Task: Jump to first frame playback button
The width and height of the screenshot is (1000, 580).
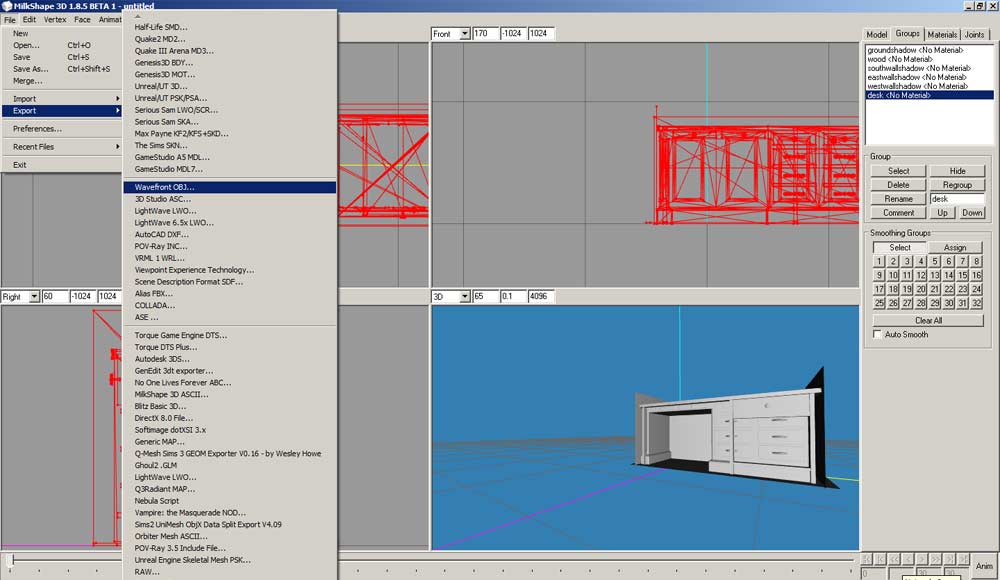Action: click(867, 558)
